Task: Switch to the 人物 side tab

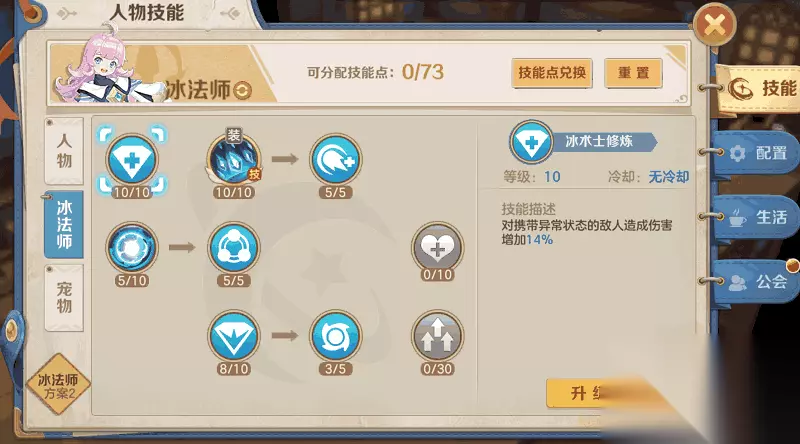Action: pos(64,151)
